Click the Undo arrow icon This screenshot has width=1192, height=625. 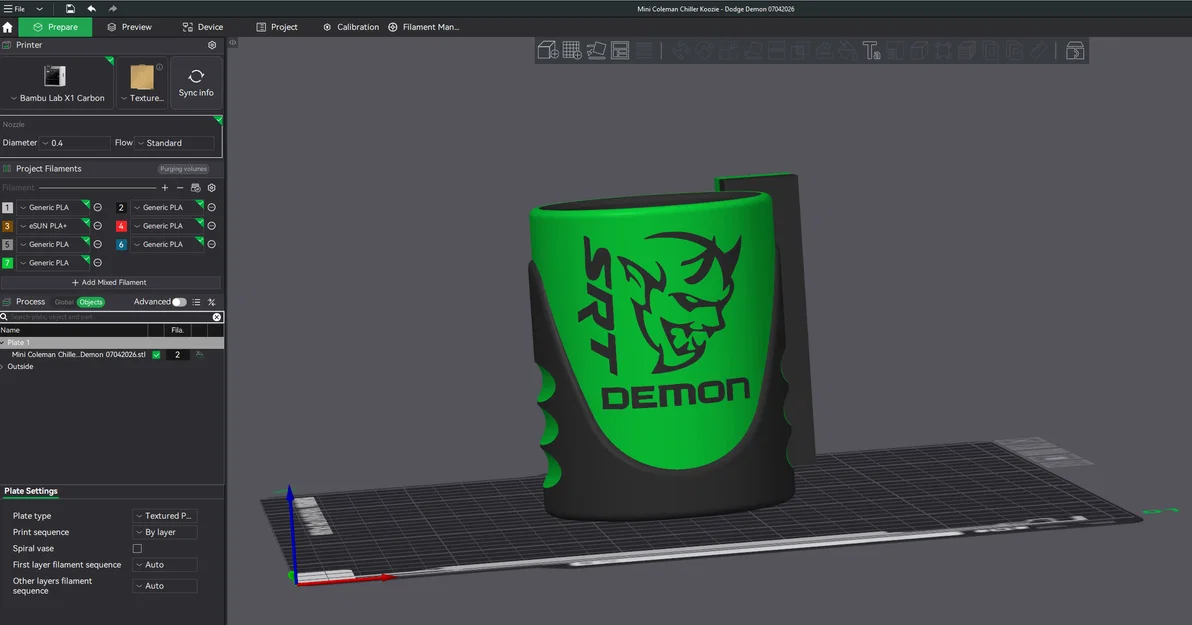tap(91, 8)
